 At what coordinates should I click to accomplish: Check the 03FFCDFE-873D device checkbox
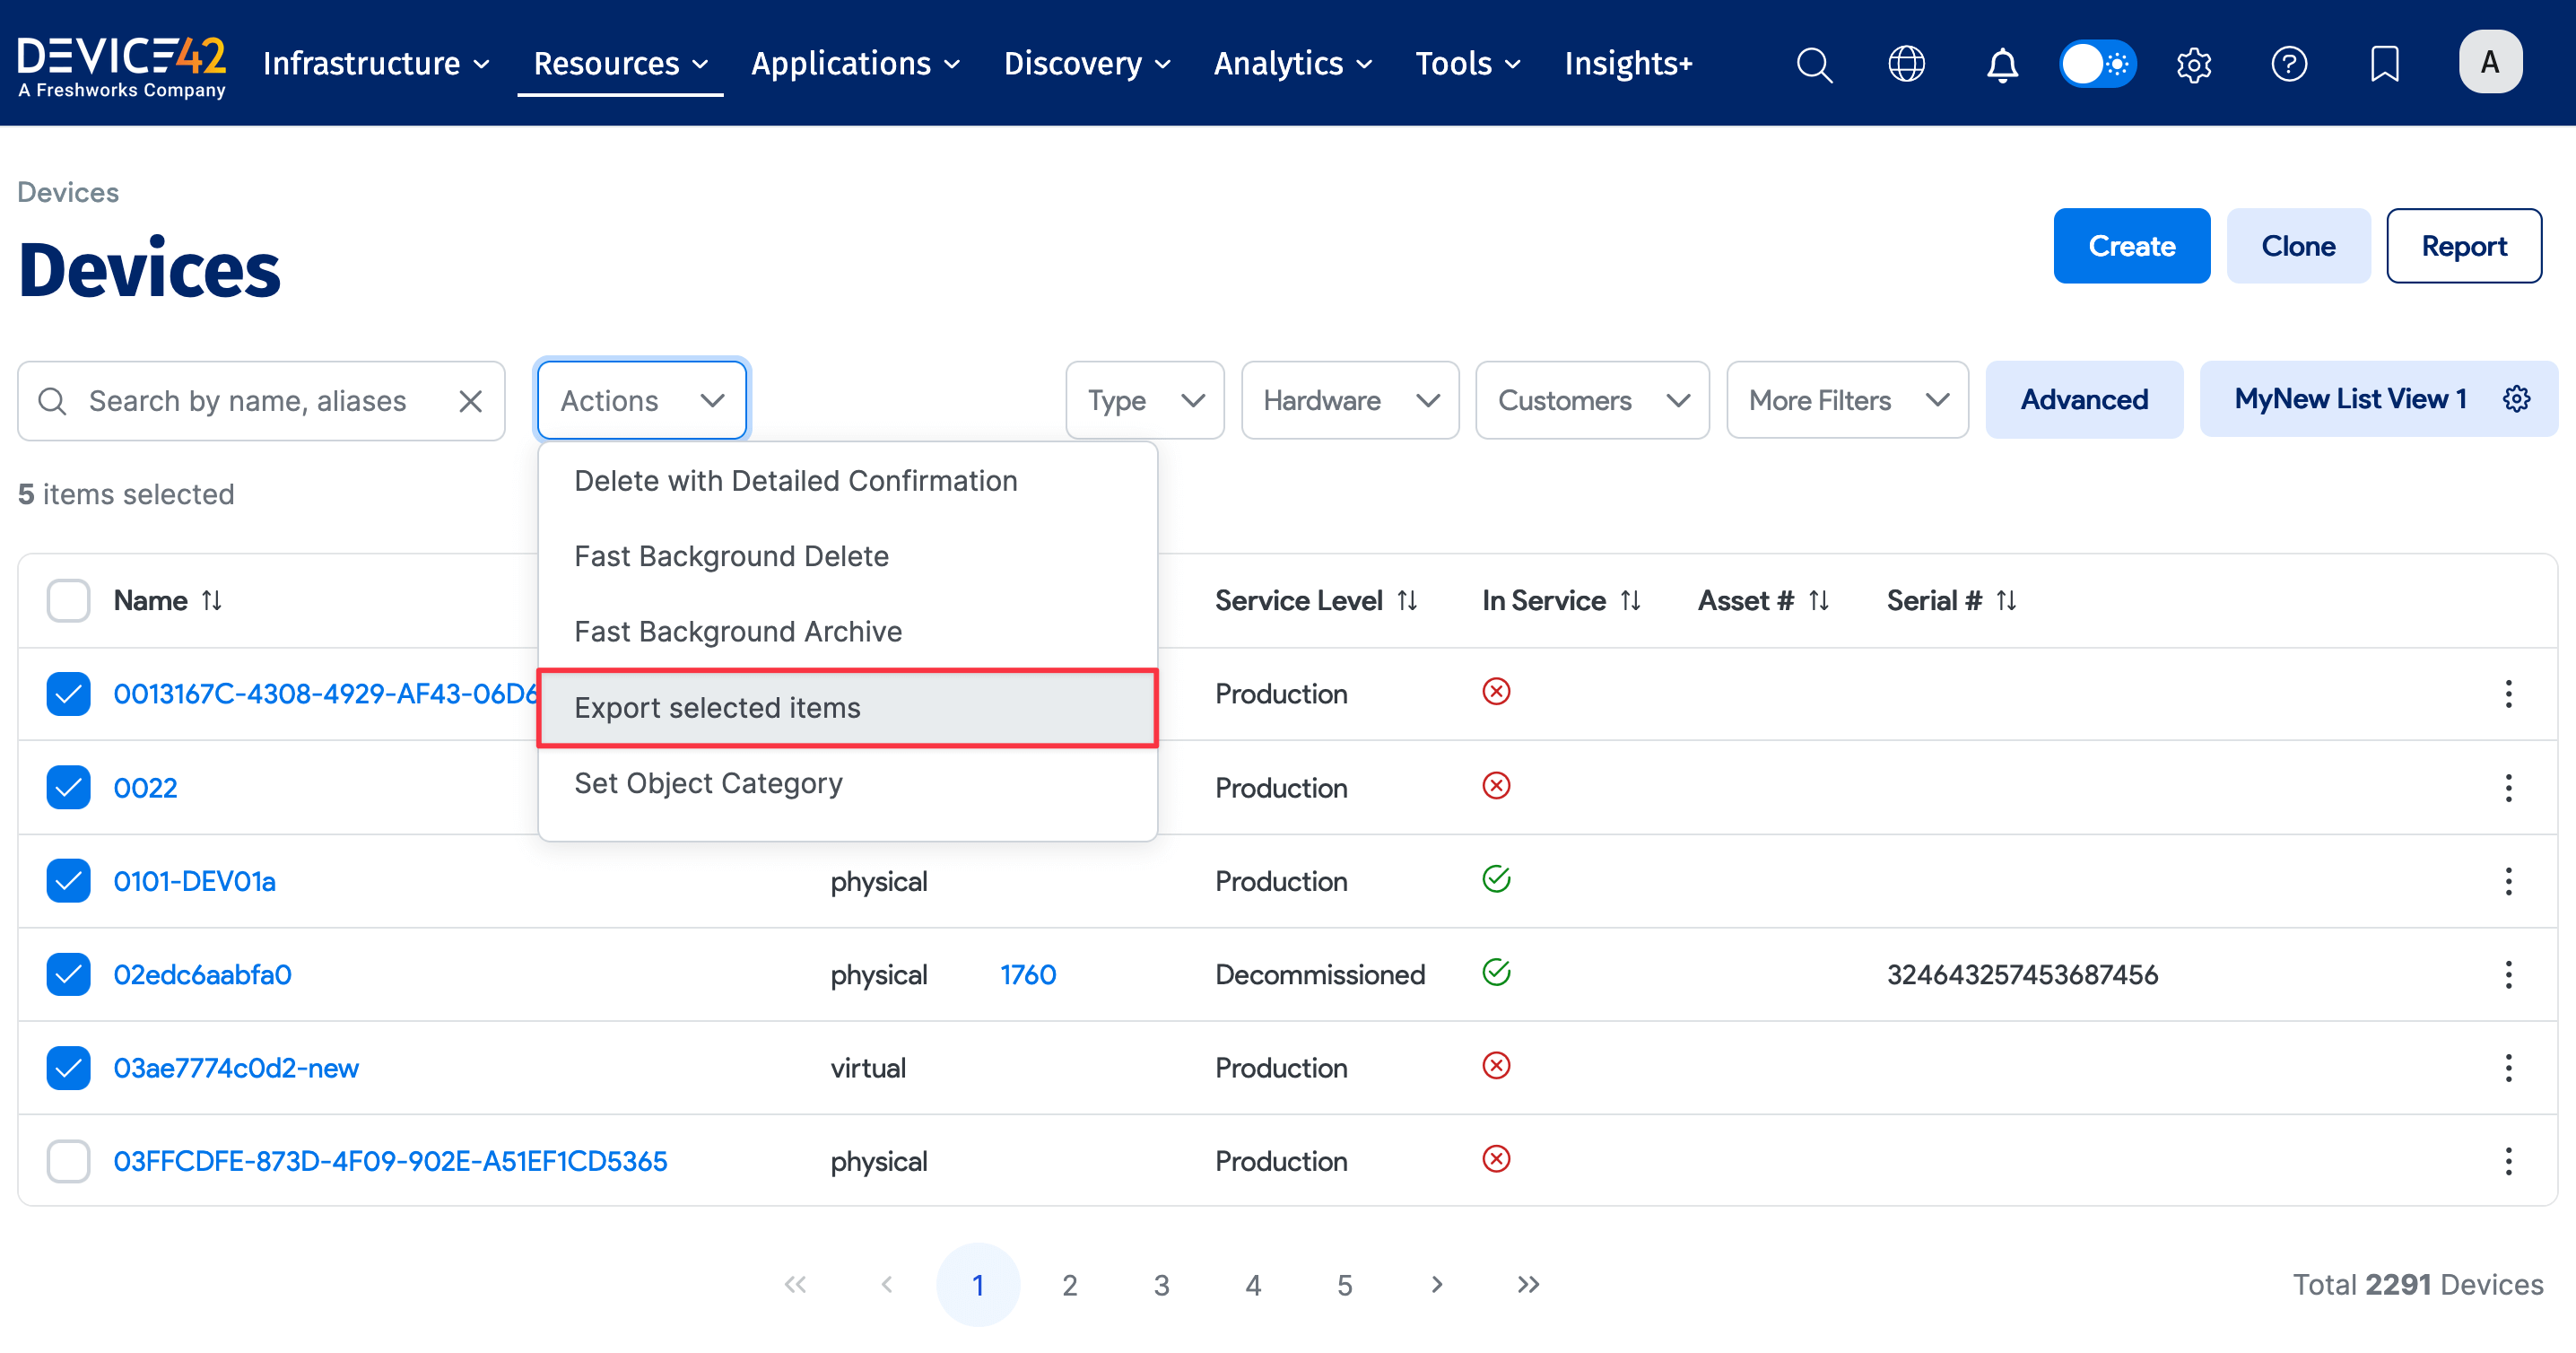click(68, 1161)
